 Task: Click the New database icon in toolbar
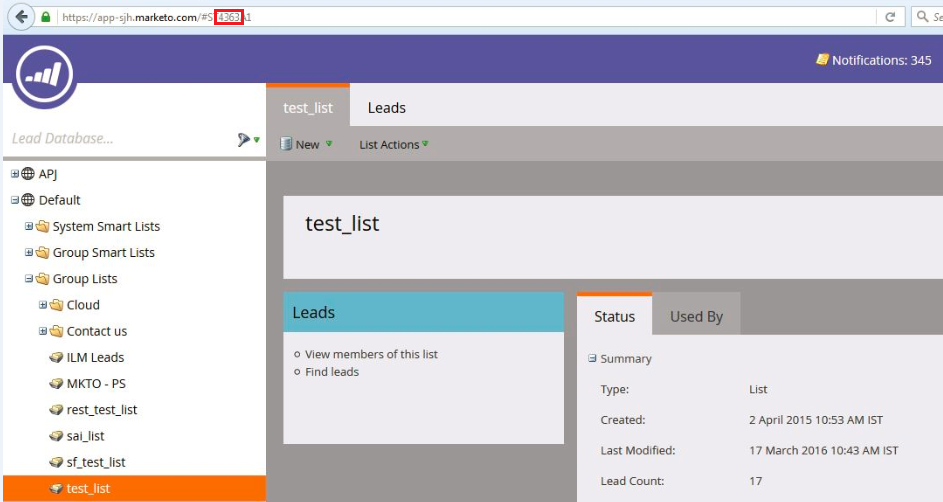pyautogui.click(x=286, y=144)
